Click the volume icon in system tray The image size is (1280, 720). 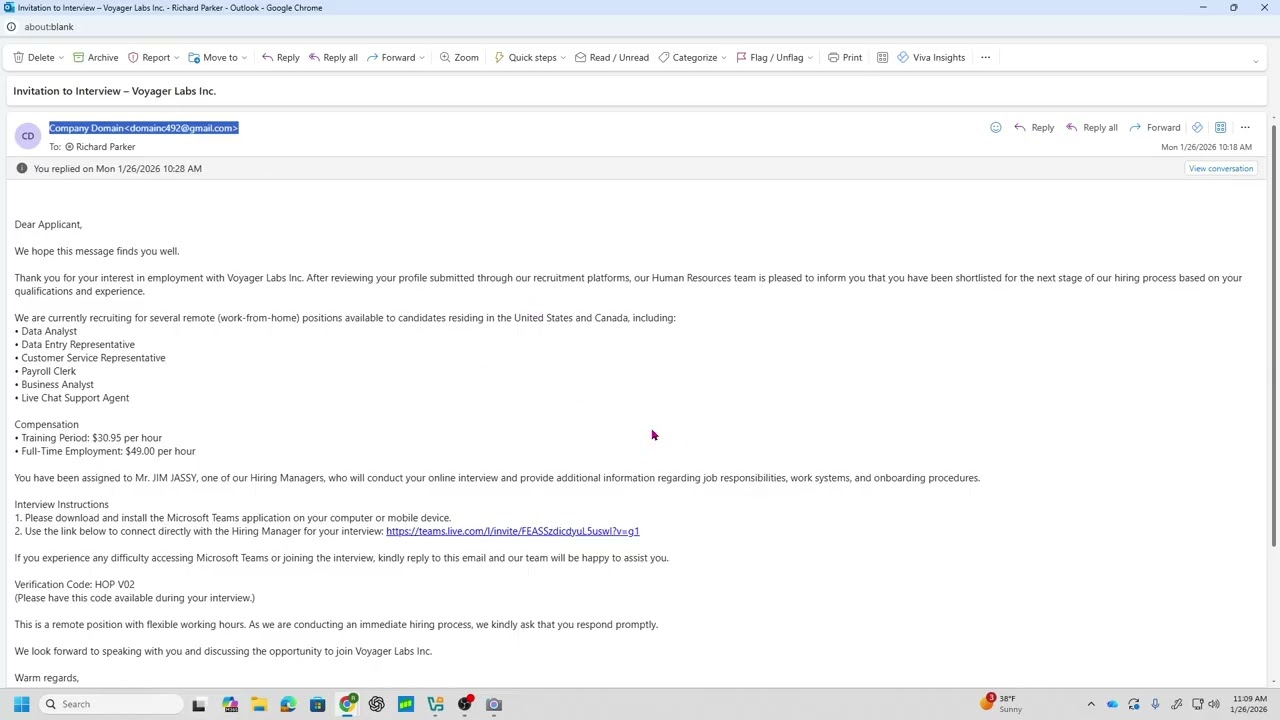click(x=1213, y=704)
